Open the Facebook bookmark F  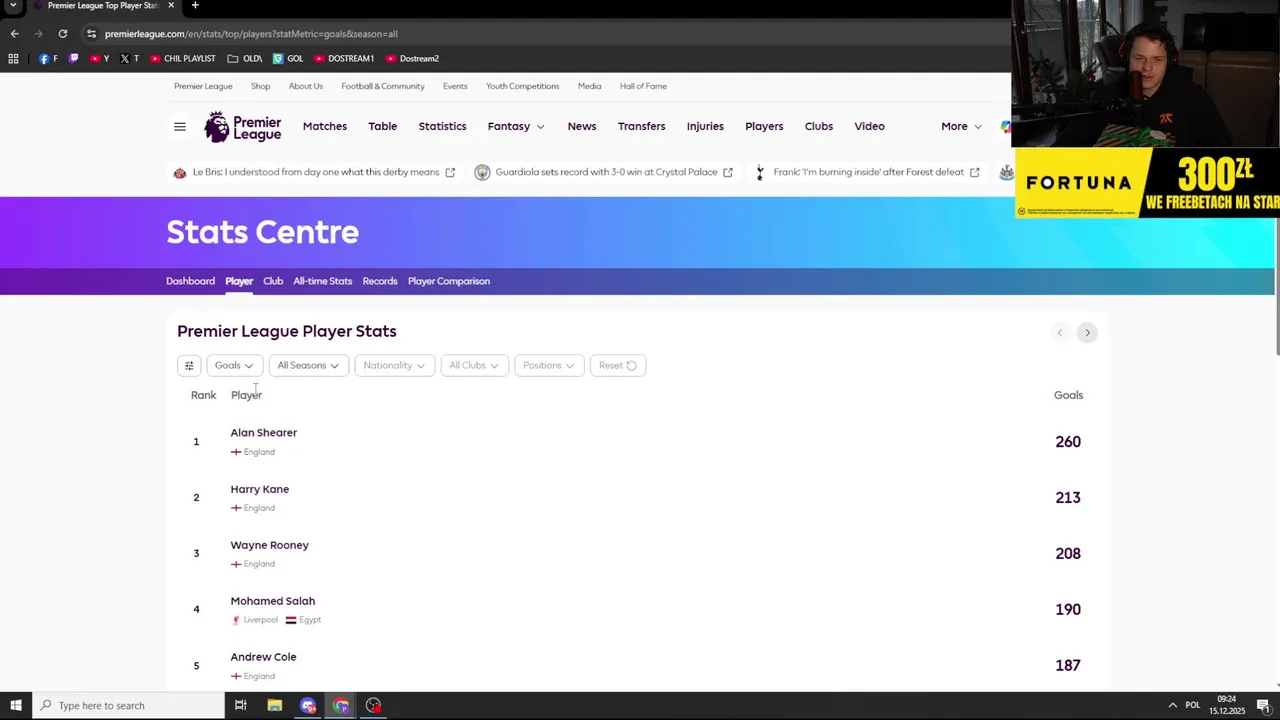[48, 59]
